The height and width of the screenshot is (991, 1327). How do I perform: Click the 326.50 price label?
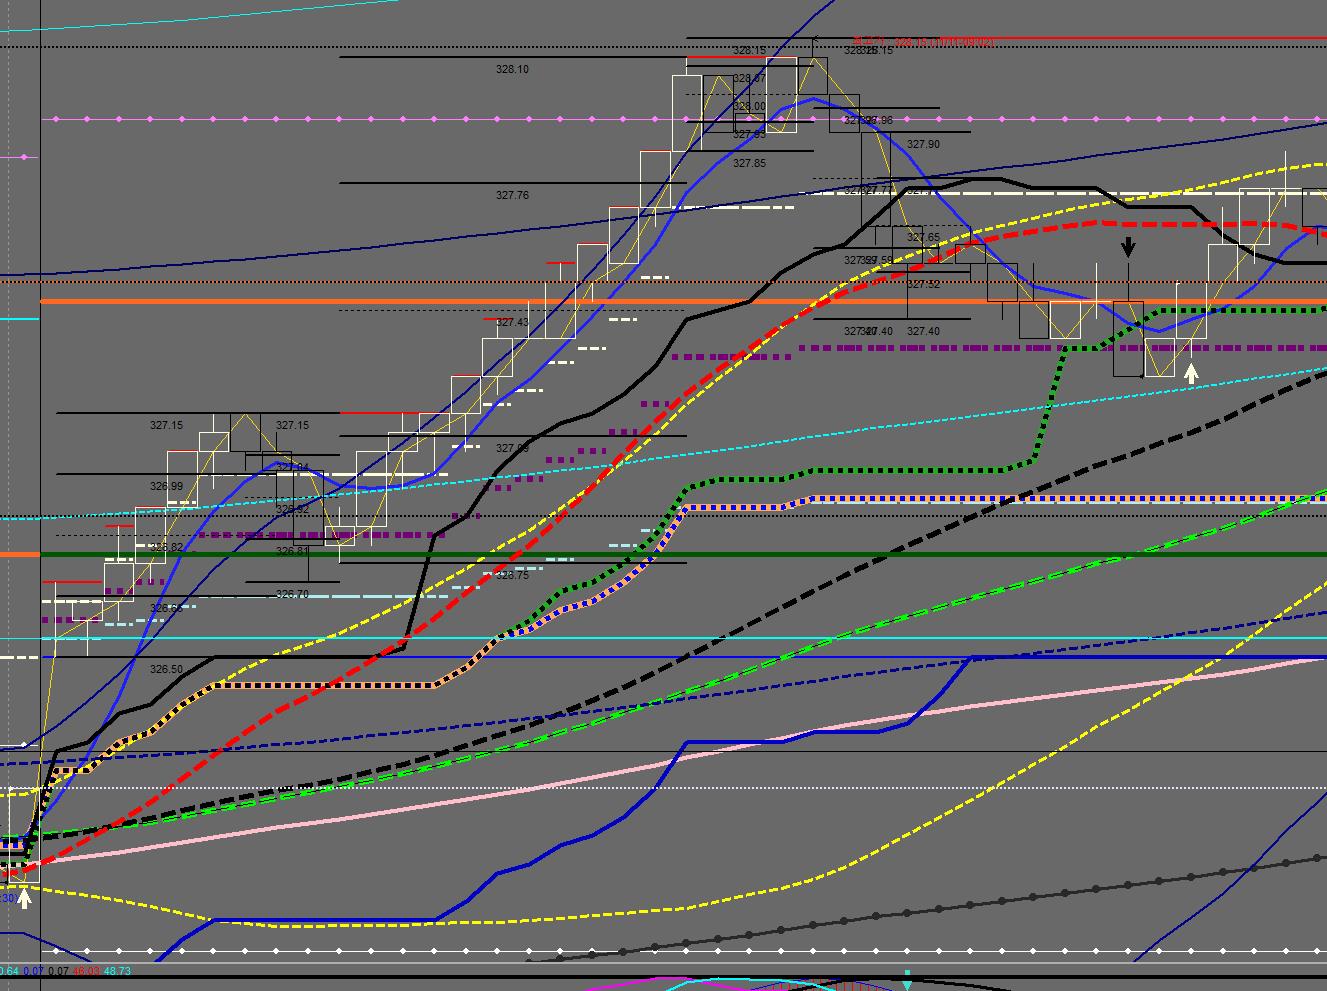point(166,669)
